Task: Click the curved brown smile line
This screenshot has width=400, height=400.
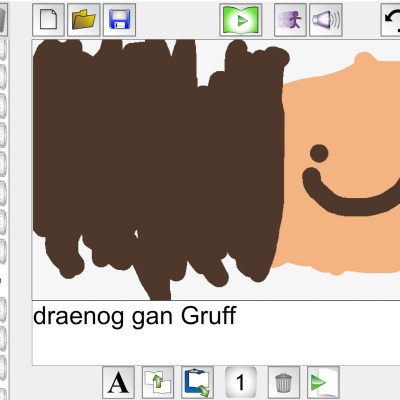Action: 350,197
